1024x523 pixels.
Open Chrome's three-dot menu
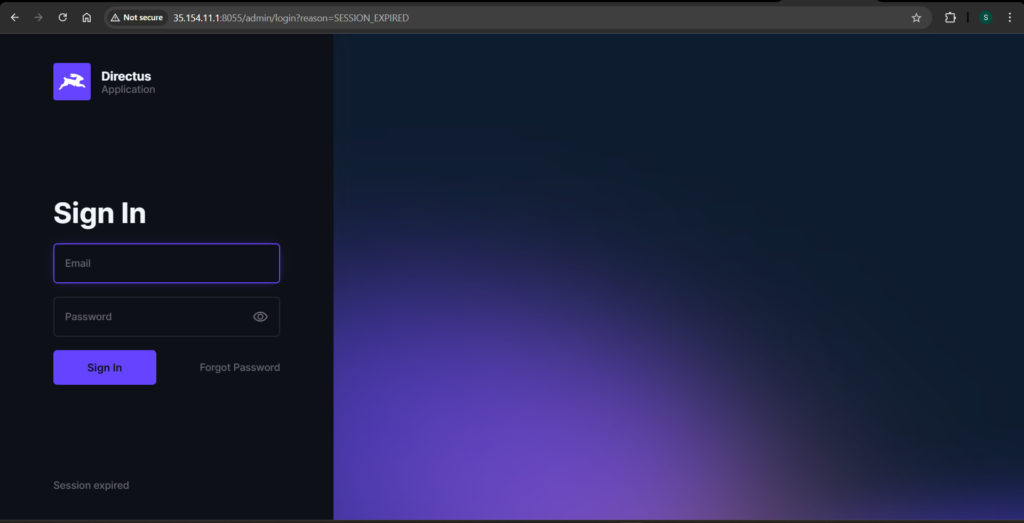[x=1010, y=18]
